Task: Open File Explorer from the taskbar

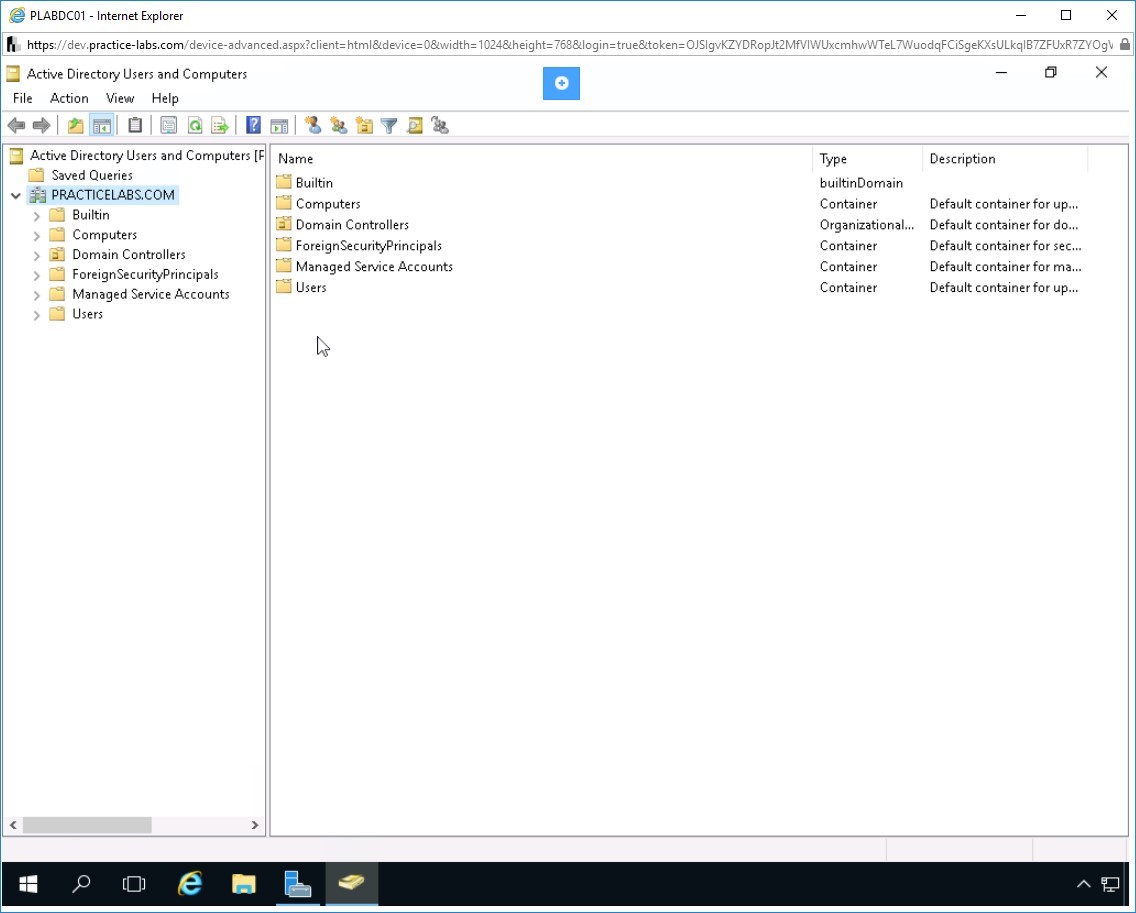Action: point(243,883)
